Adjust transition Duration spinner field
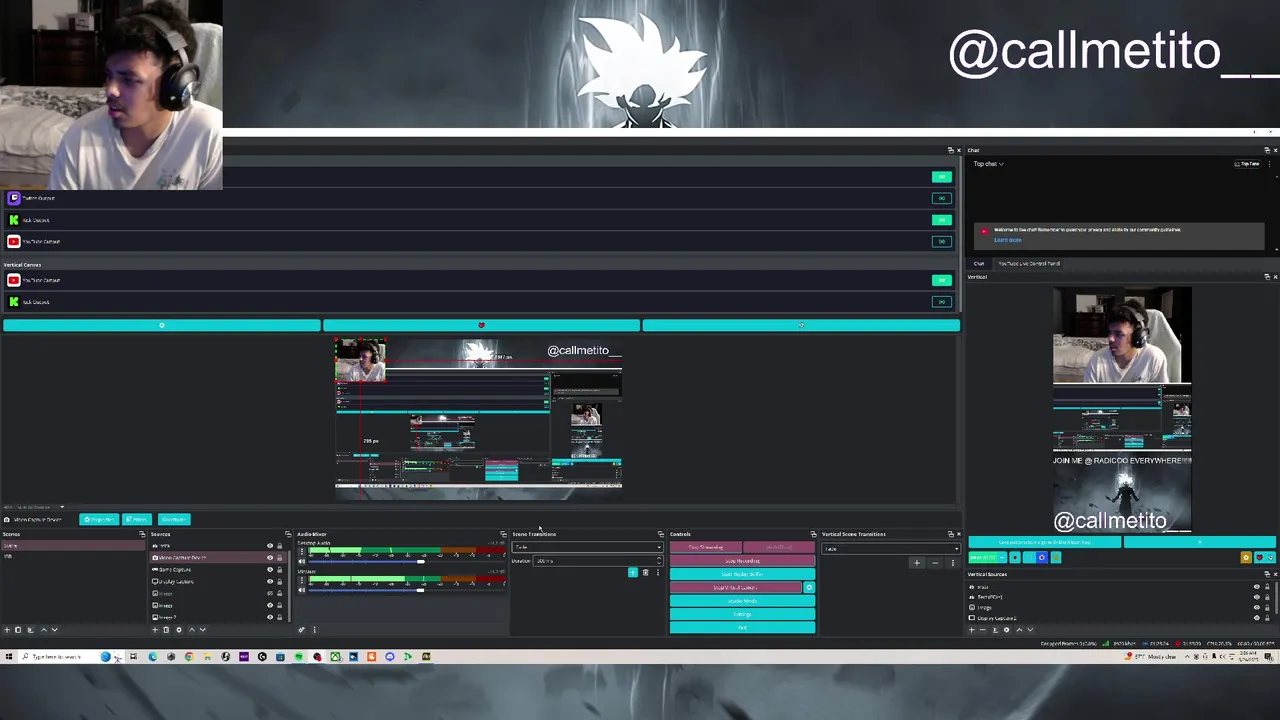Screen dimensions: 1280x720 coord(597,561)
